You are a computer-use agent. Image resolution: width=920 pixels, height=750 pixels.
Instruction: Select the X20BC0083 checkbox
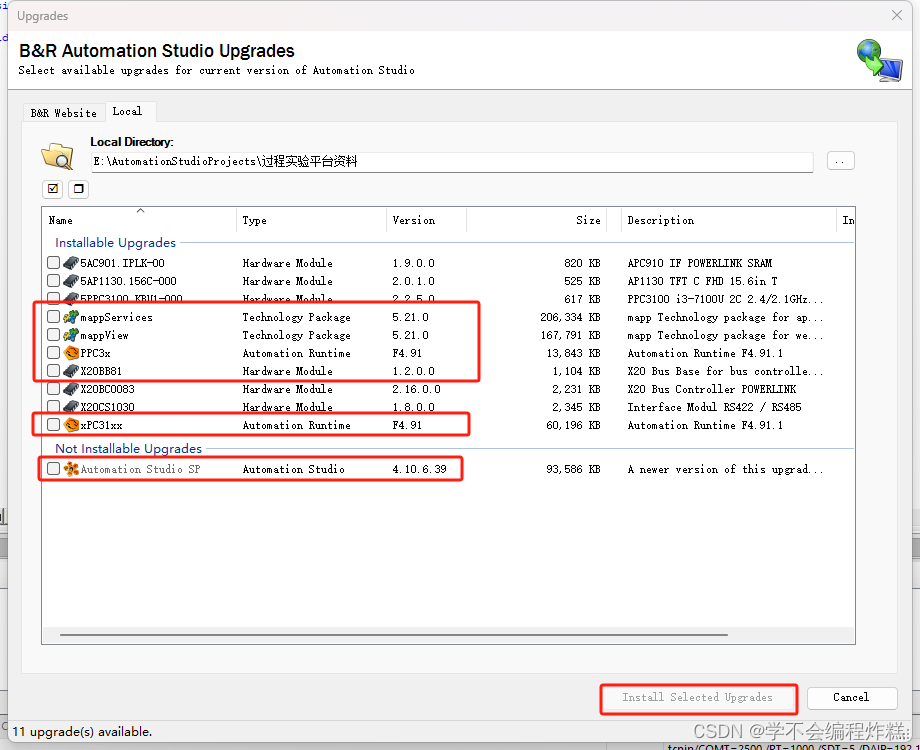coord(53,388)
